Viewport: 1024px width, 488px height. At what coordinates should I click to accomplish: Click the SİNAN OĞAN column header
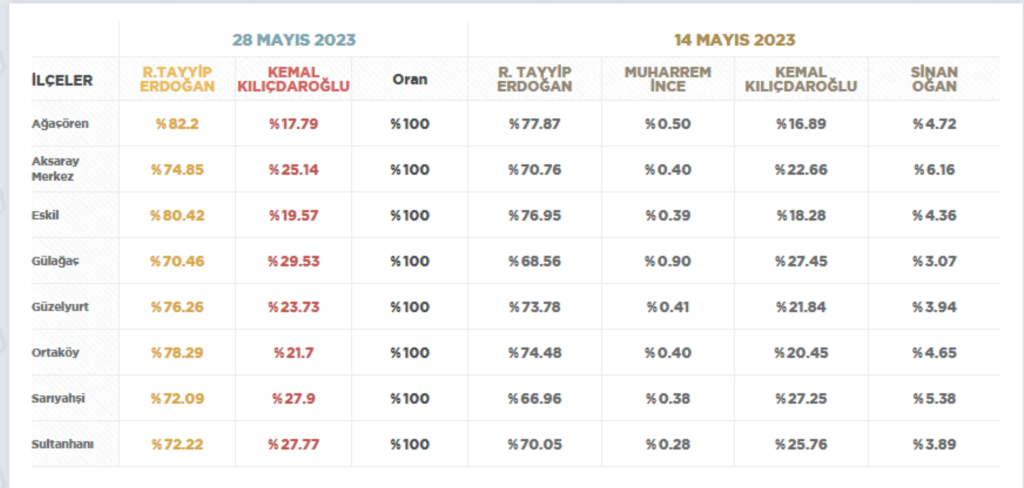point(934,79)
